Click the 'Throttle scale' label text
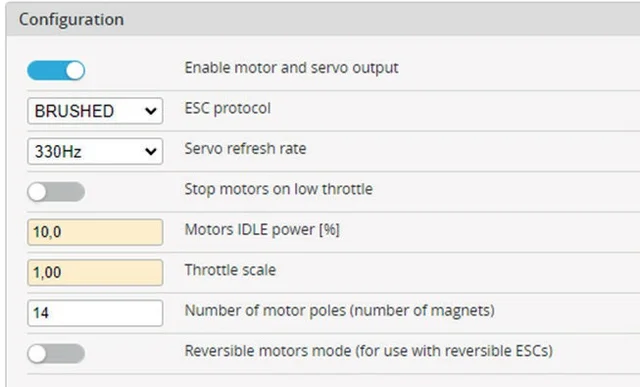This screenshot has height=387, width=640. (x=230, y=270)
